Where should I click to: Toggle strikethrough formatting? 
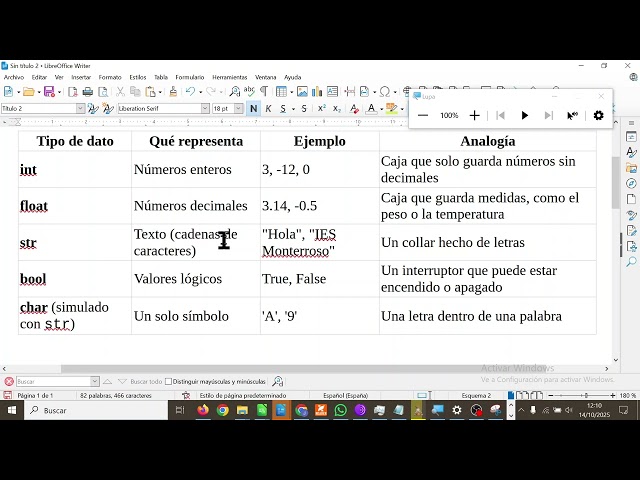pos(304,109)
